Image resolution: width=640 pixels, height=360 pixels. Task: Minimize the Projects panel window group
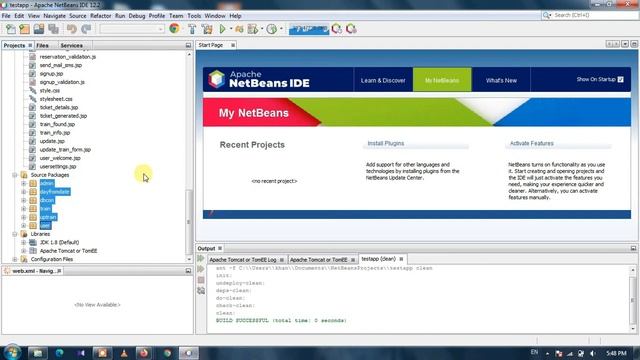(188, 45)
